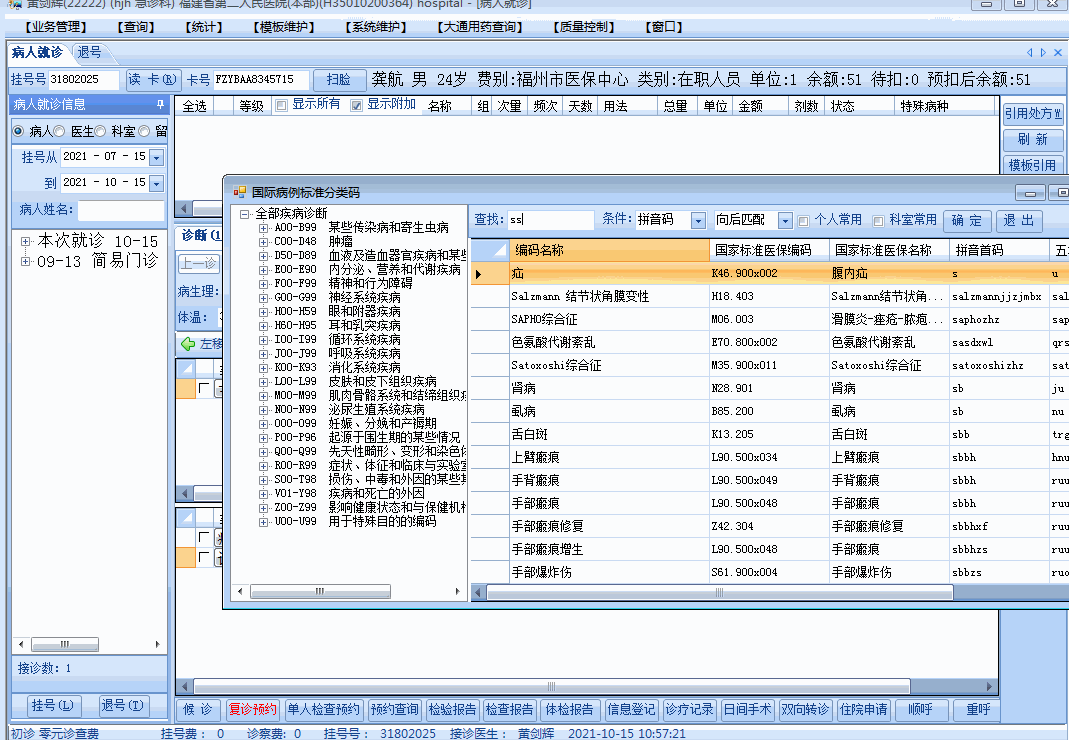The image size is (1069, 740).
Task: Click the 确定 button in the dialog
Action: pyautogui.click(x=967, y=220)
